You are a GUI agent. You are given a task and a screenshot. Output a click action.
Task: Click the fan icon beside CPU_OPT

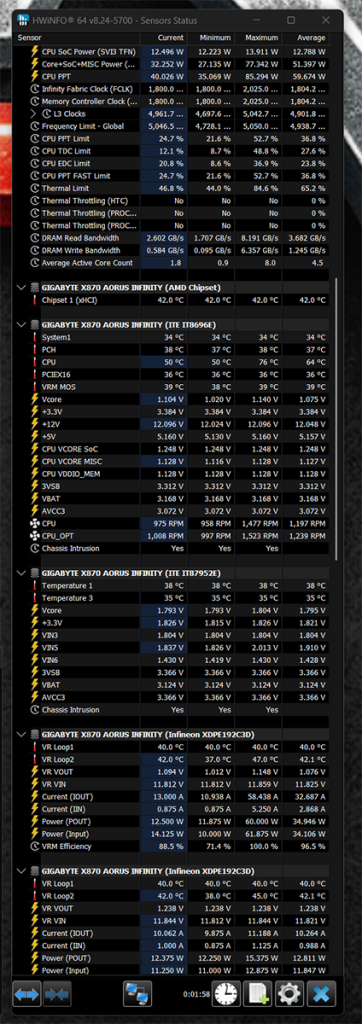tap(35, 536)
